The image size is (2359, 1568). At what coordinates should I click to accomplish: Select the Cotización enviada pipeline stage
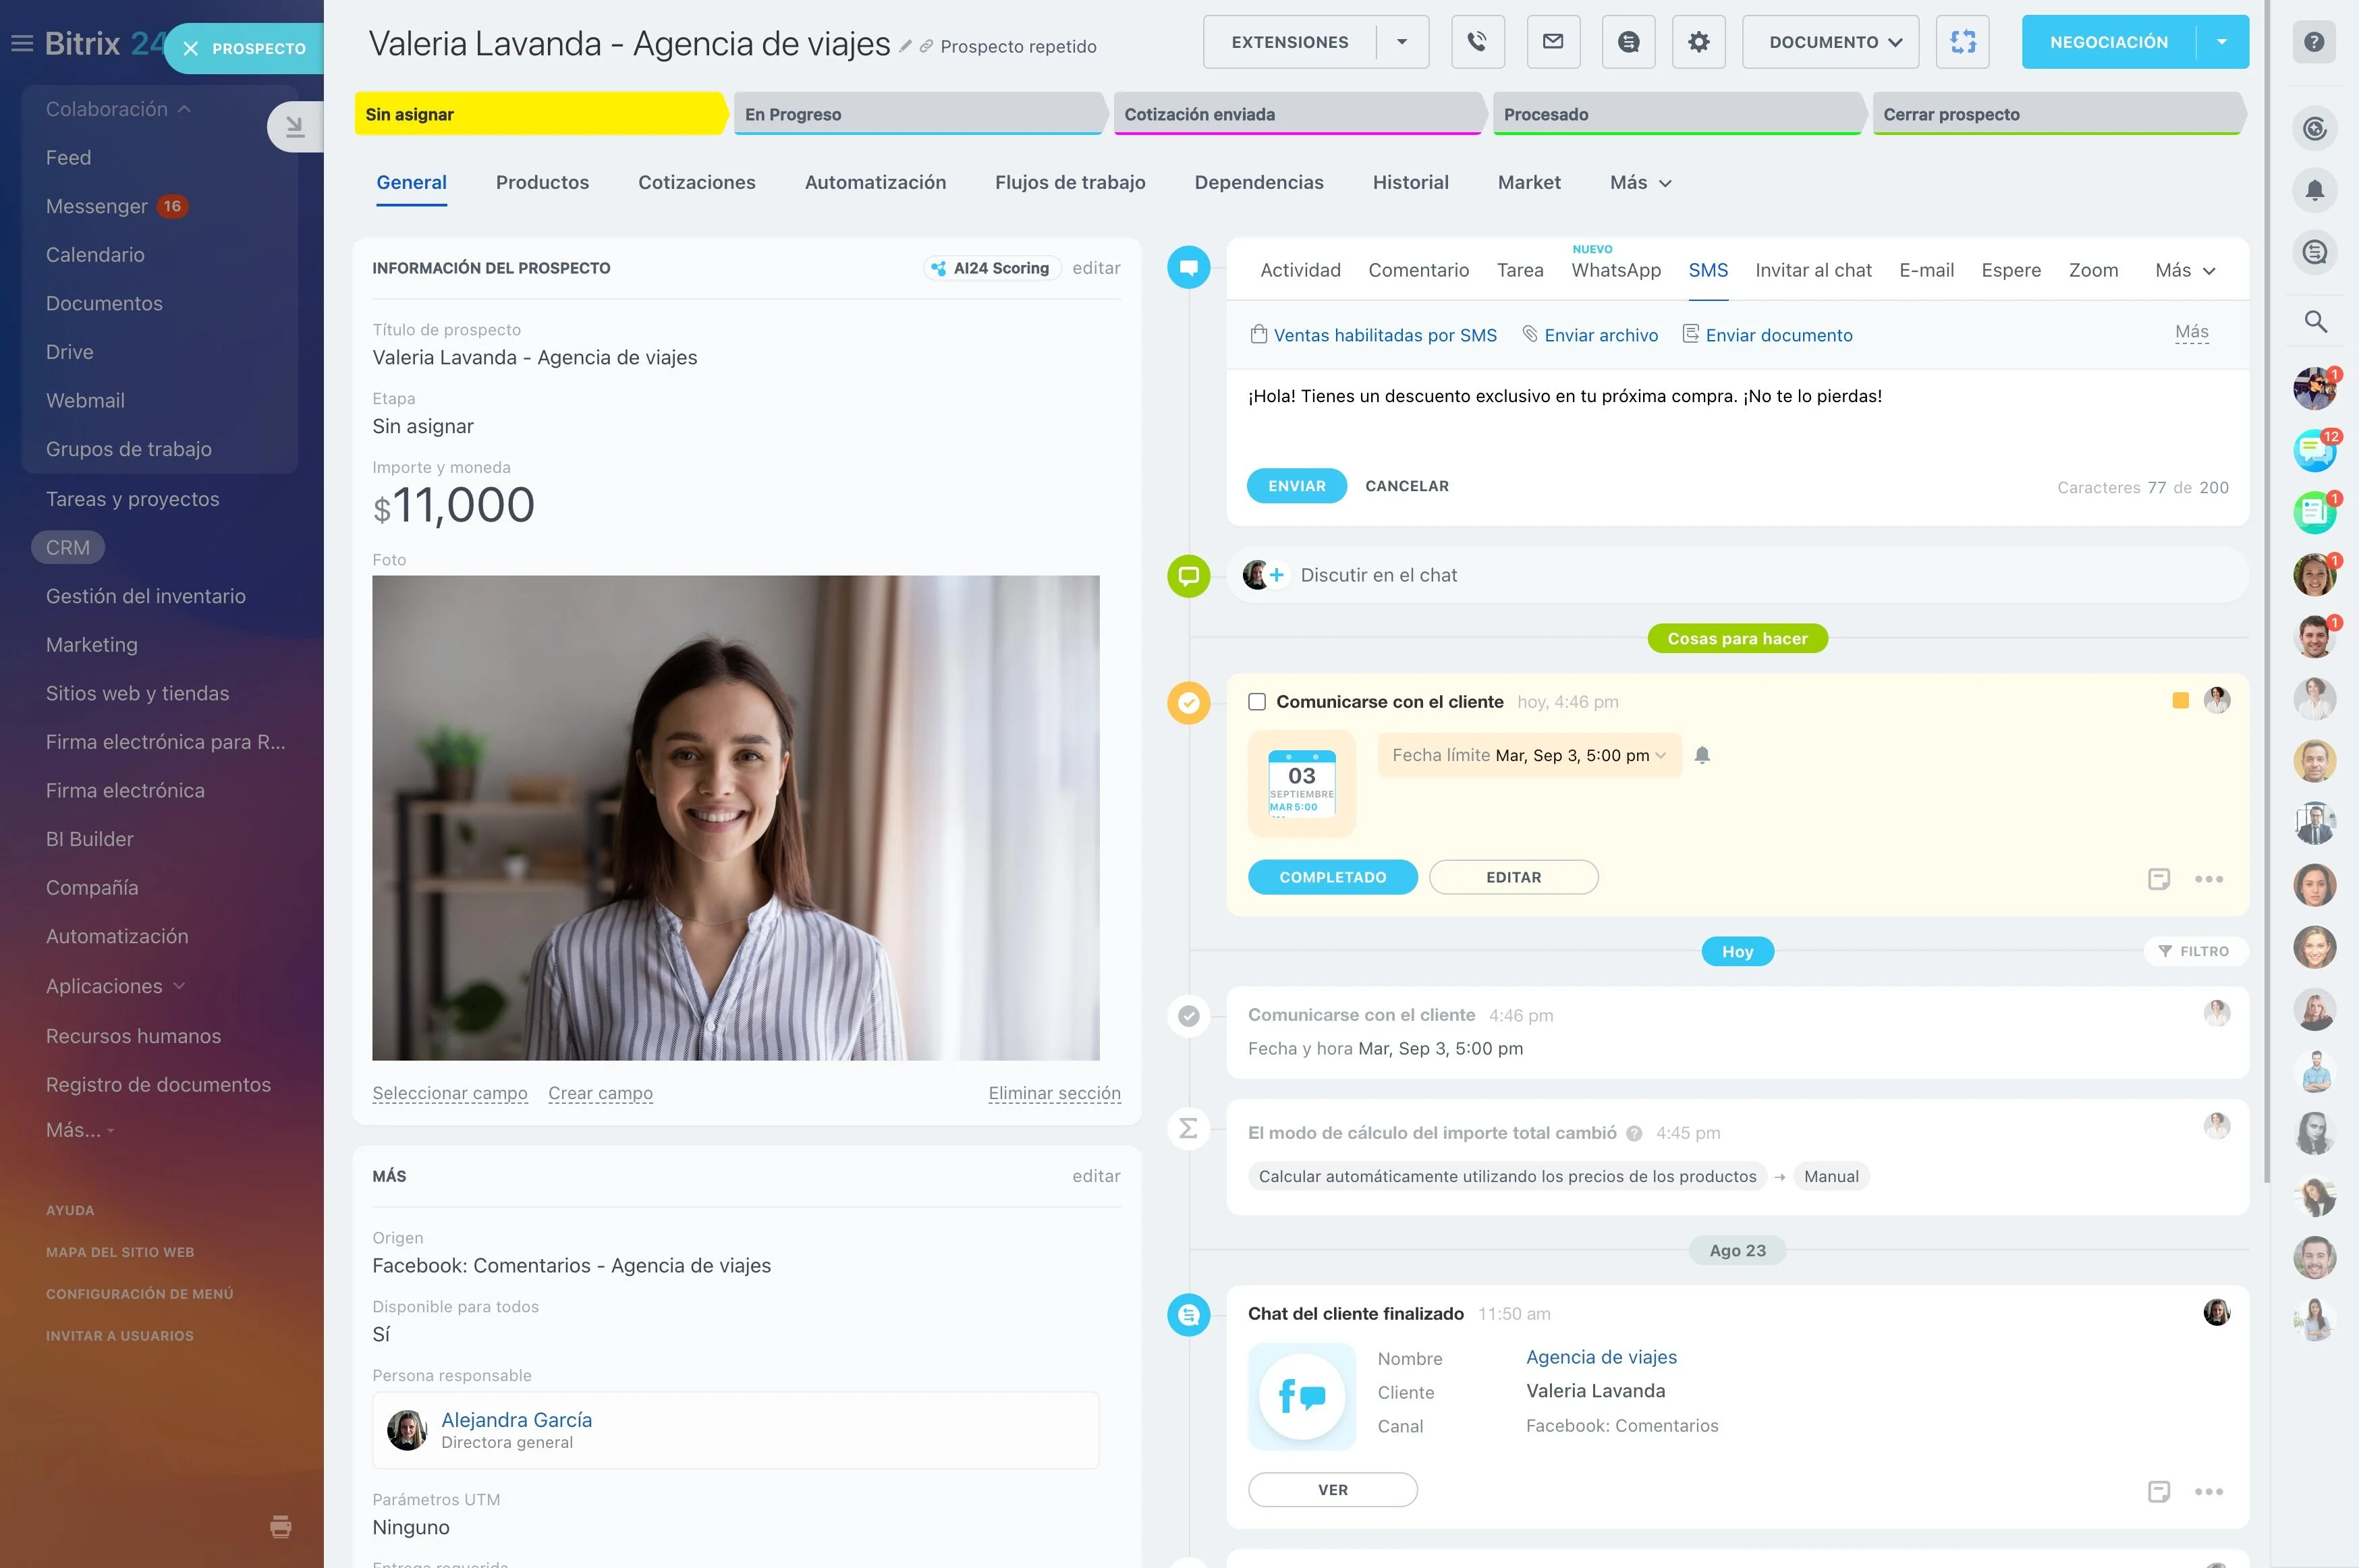click(1297, 114)
